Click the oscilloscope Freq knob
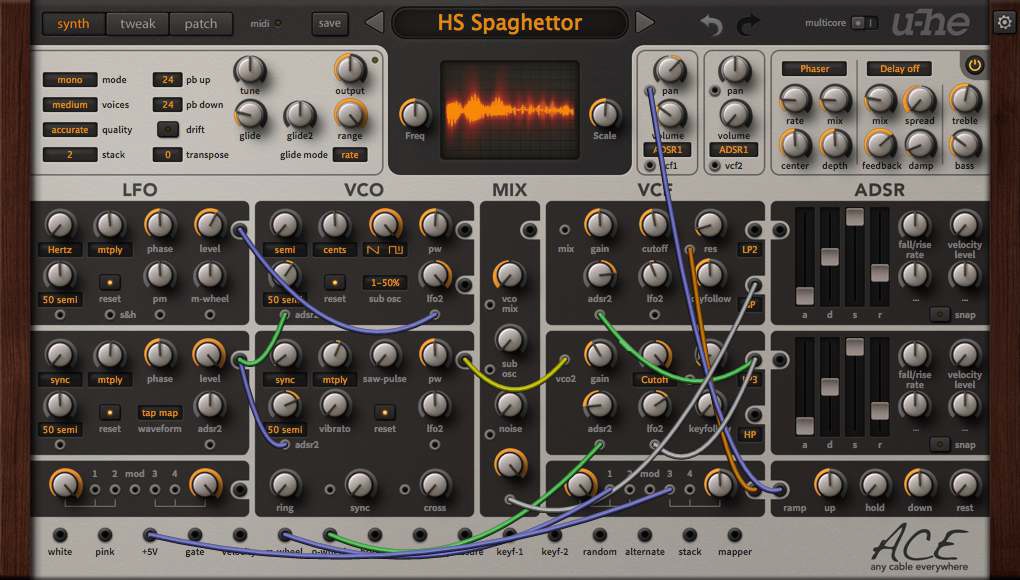The height and width of the screenshot is (580, 1020). click(x=414, y=114)
